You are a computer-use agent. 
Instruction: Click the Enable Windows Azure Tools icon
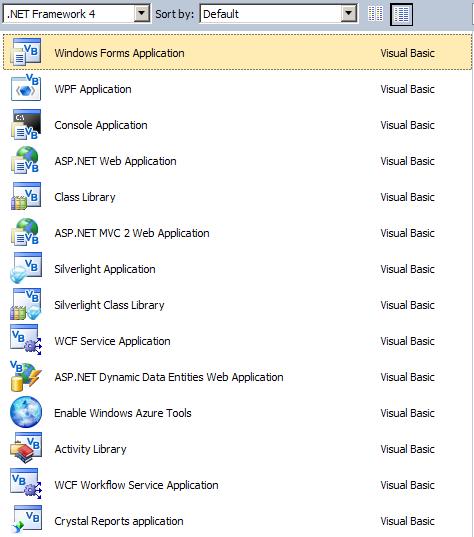pos(26,412)
